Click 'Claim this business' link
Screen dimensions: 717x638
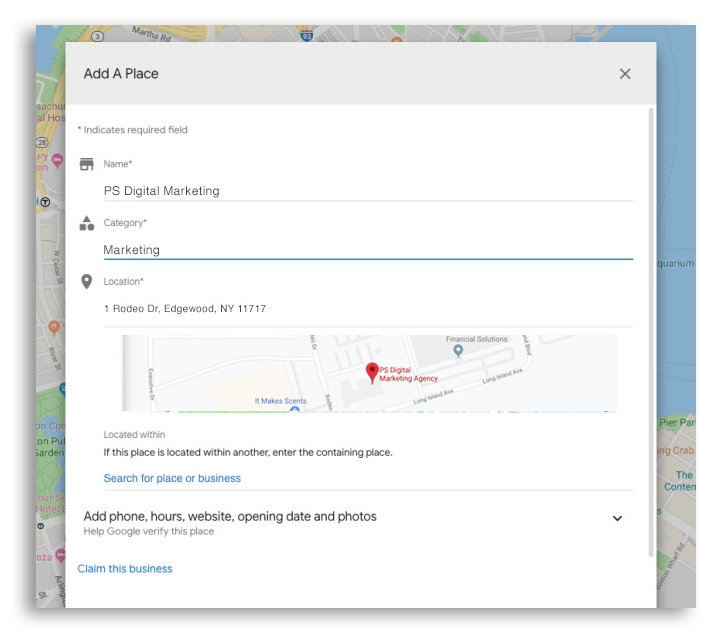(x=125, y=569)
